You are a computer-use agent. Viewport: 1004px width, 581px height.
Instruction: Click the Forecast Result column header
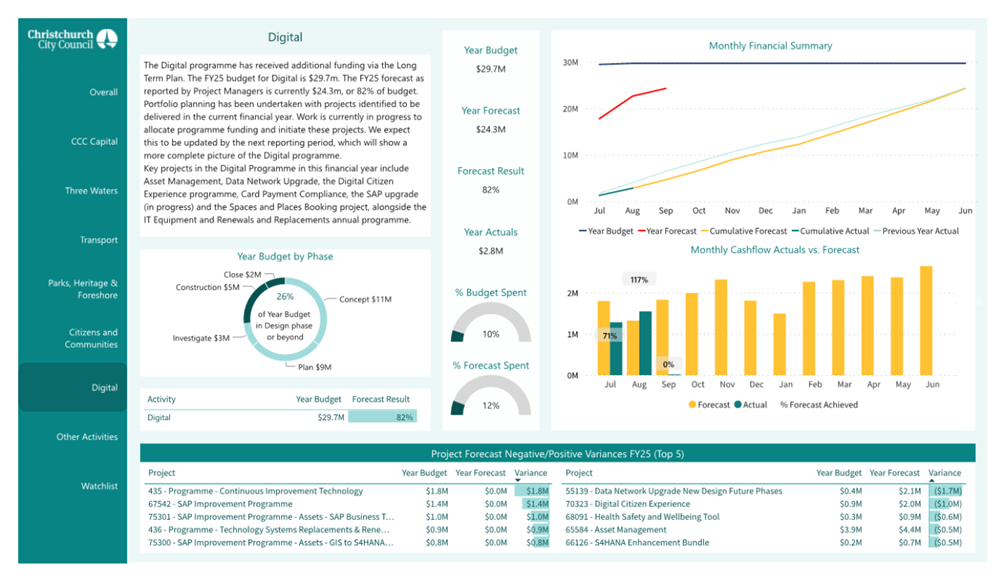380,399
